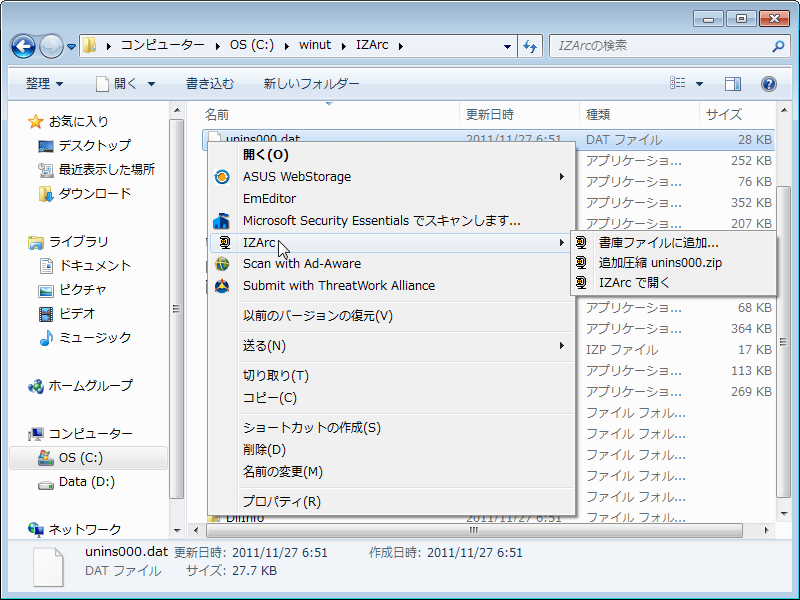Viewport: 800px width, 600px height.
Task: Select 書庫ファイルに追加... submenu entry
Action: coord(673,243)
